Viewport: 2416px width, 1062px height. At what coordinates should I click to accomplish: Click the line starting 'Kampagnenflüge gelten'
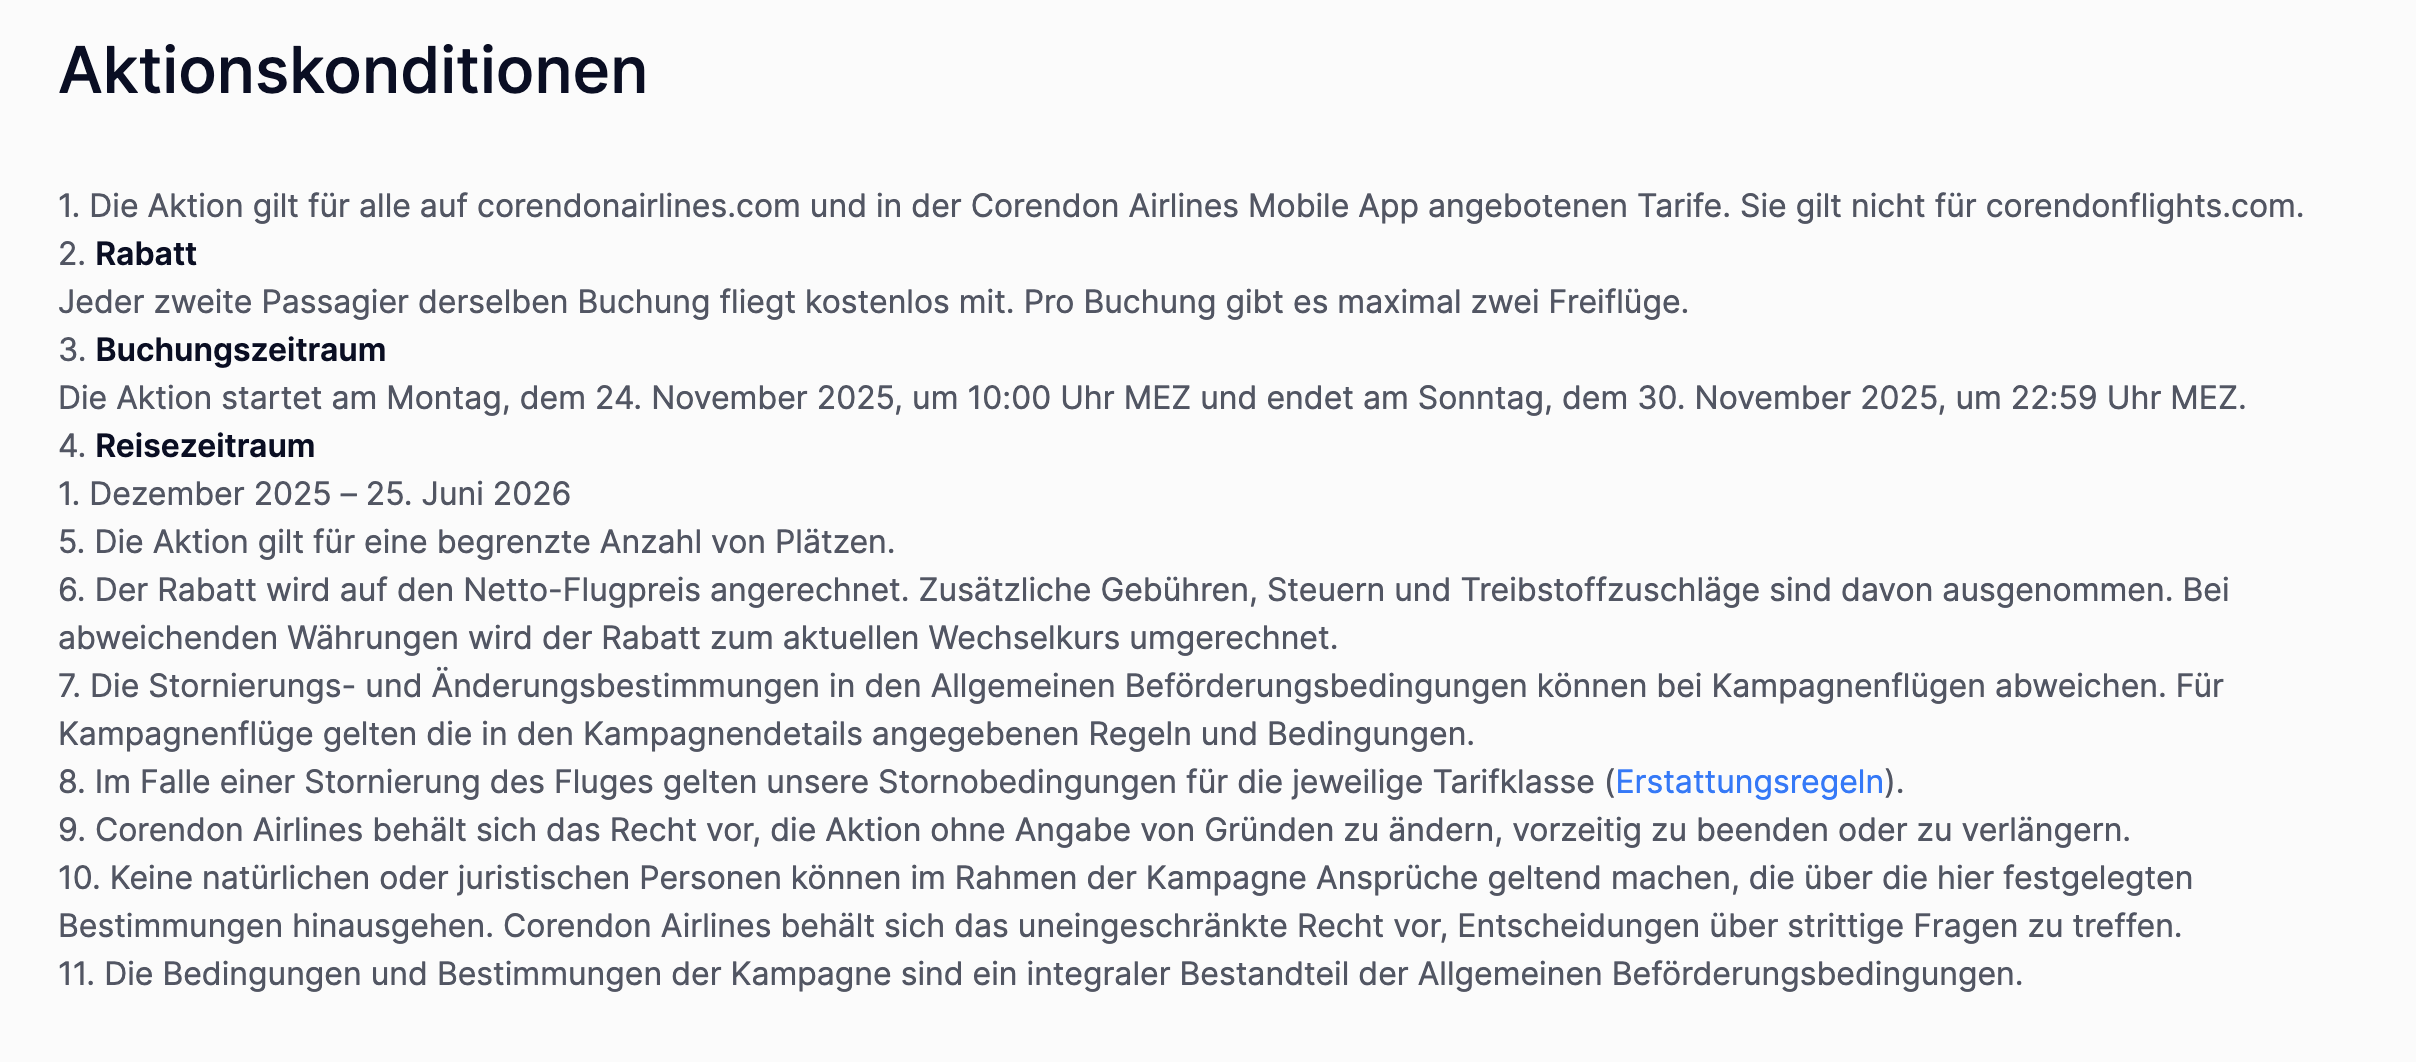click(x=766, y=734)
